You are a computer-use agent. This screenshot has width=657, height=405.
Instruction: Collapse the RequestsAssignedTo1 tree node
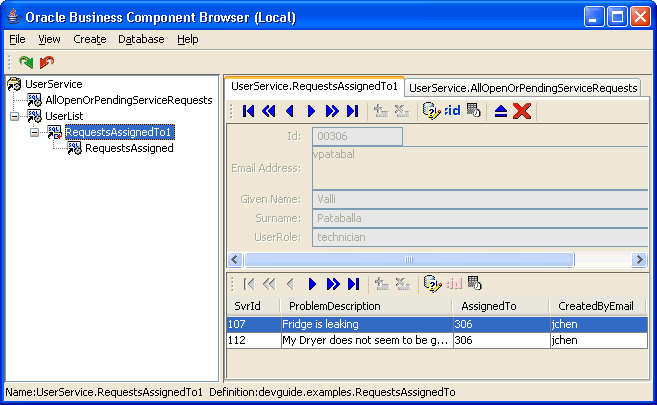(x=34, y=132)
